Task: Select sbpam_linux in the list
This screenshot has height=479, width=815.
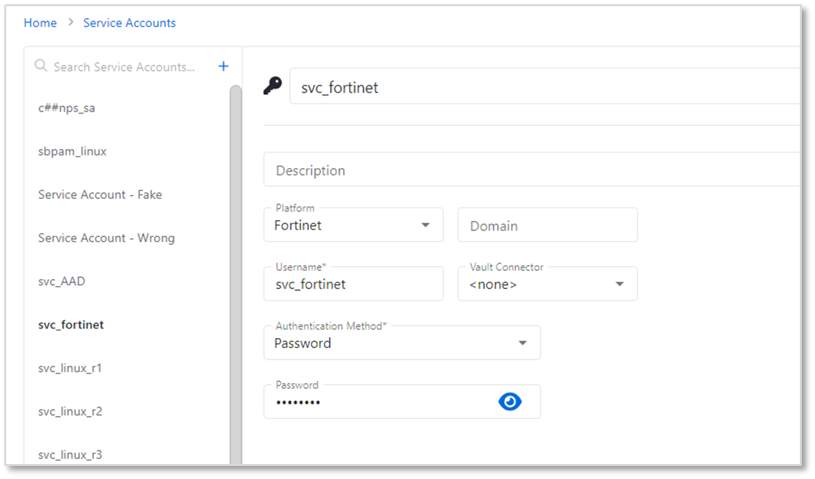Action: point(72,151)
